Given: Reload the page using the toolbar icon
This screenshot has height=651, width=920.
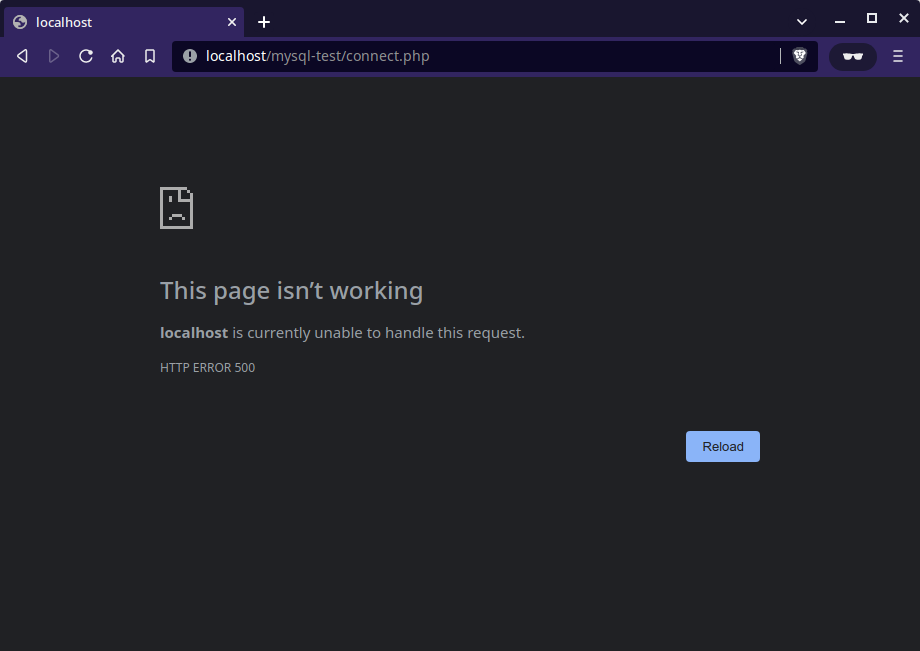Looking at the screenshot, I should pos(86,56).
